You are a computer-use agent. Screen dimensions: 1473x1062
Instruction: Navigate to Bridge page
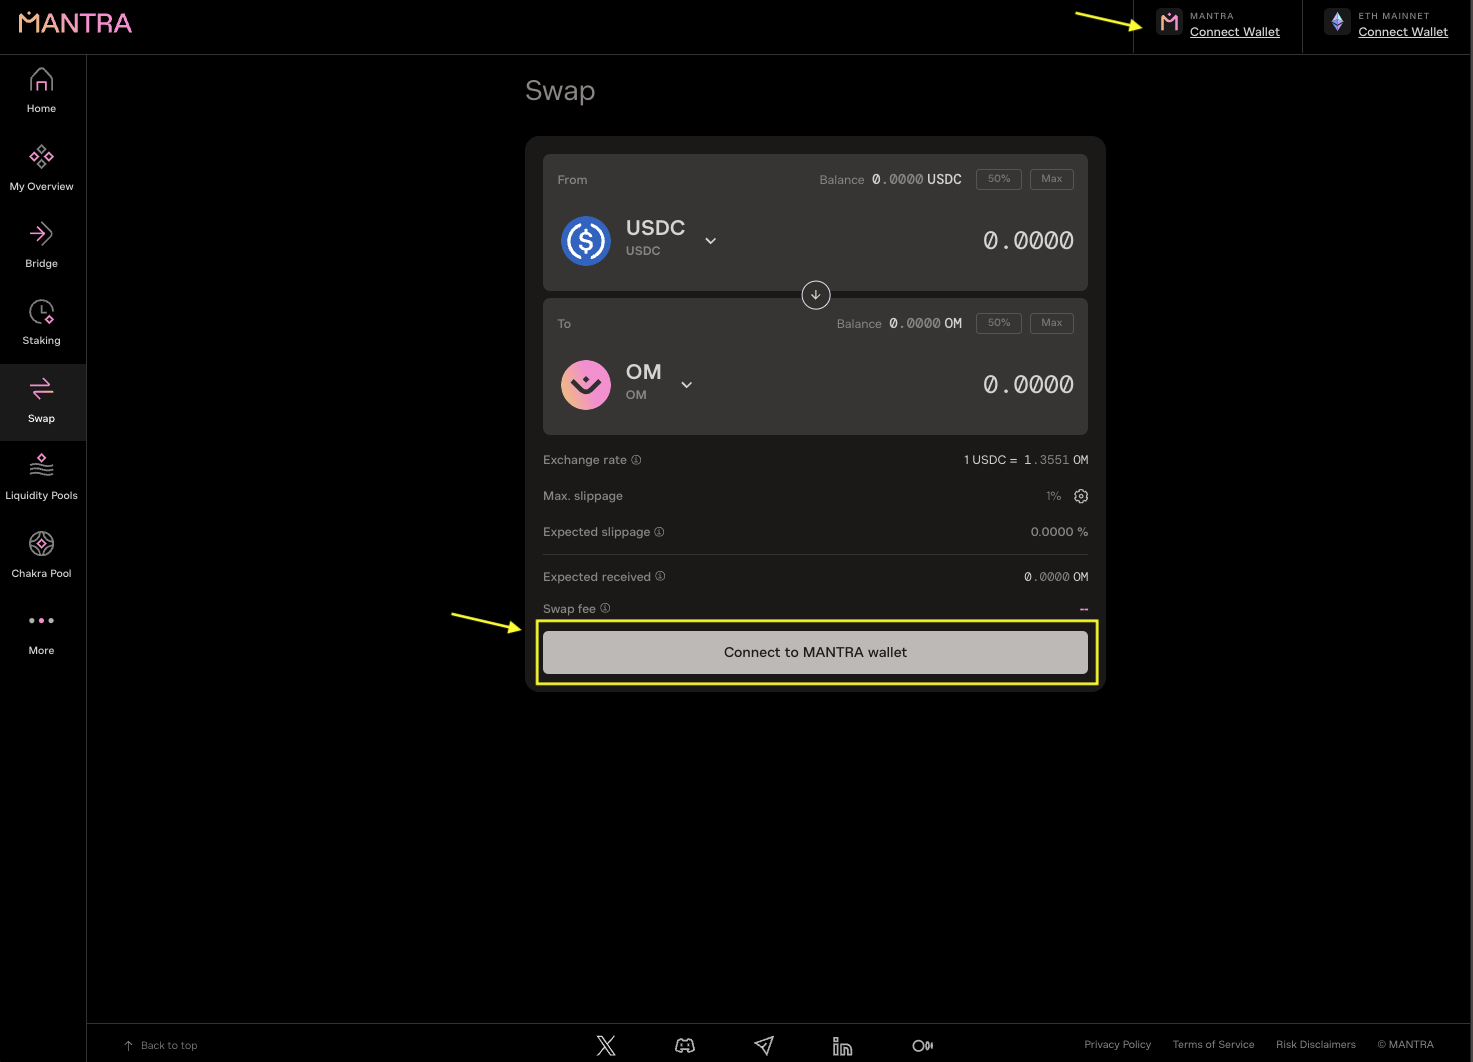(41, 245)
